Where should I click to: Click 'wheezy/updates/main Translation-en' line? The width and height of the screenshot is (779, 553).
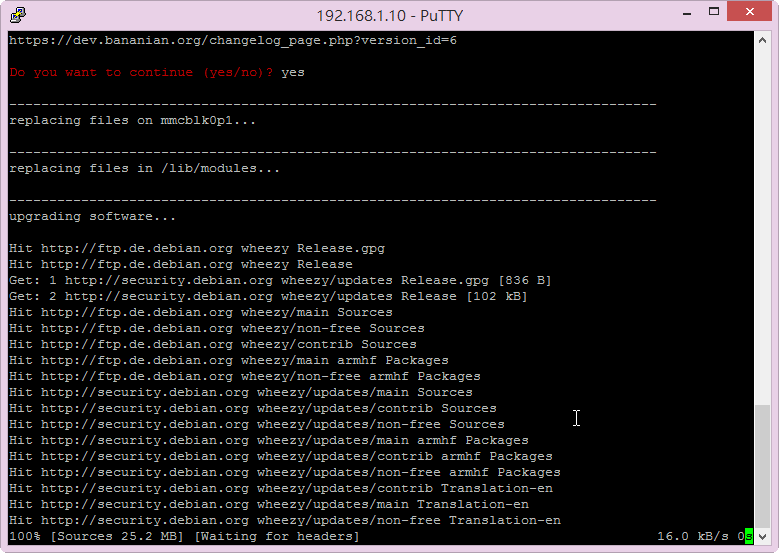pyautogui.click(x=269, y=504)
